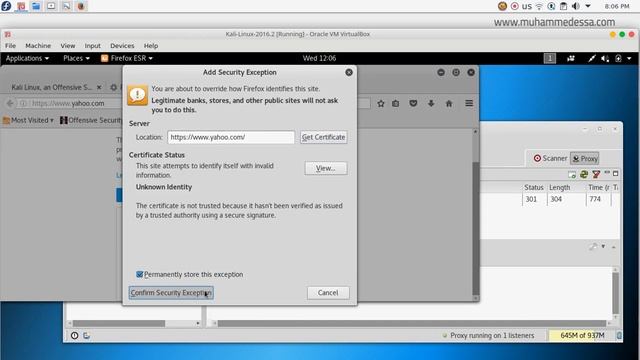Sort by Status column header

[x=534, y=187]
